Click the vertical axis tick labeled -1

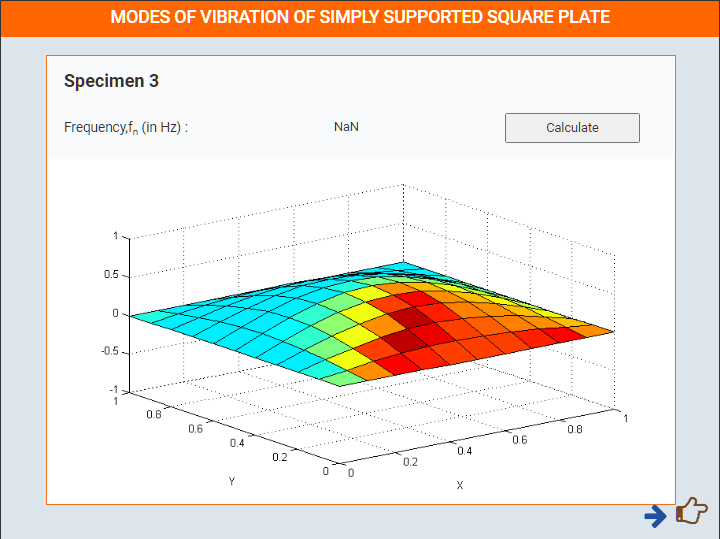[x=114, y=390]
